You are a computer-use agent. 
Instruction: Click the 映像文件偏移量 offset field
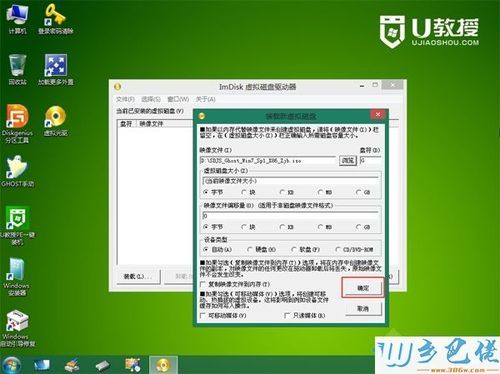point(291,216)
